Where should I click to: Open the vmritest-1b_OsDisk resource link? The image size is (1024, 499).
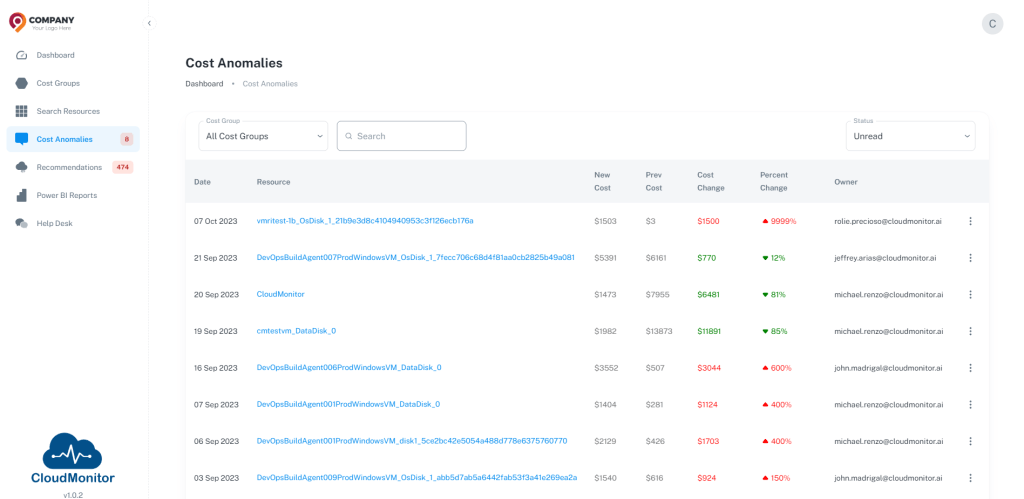click(365, 221)
